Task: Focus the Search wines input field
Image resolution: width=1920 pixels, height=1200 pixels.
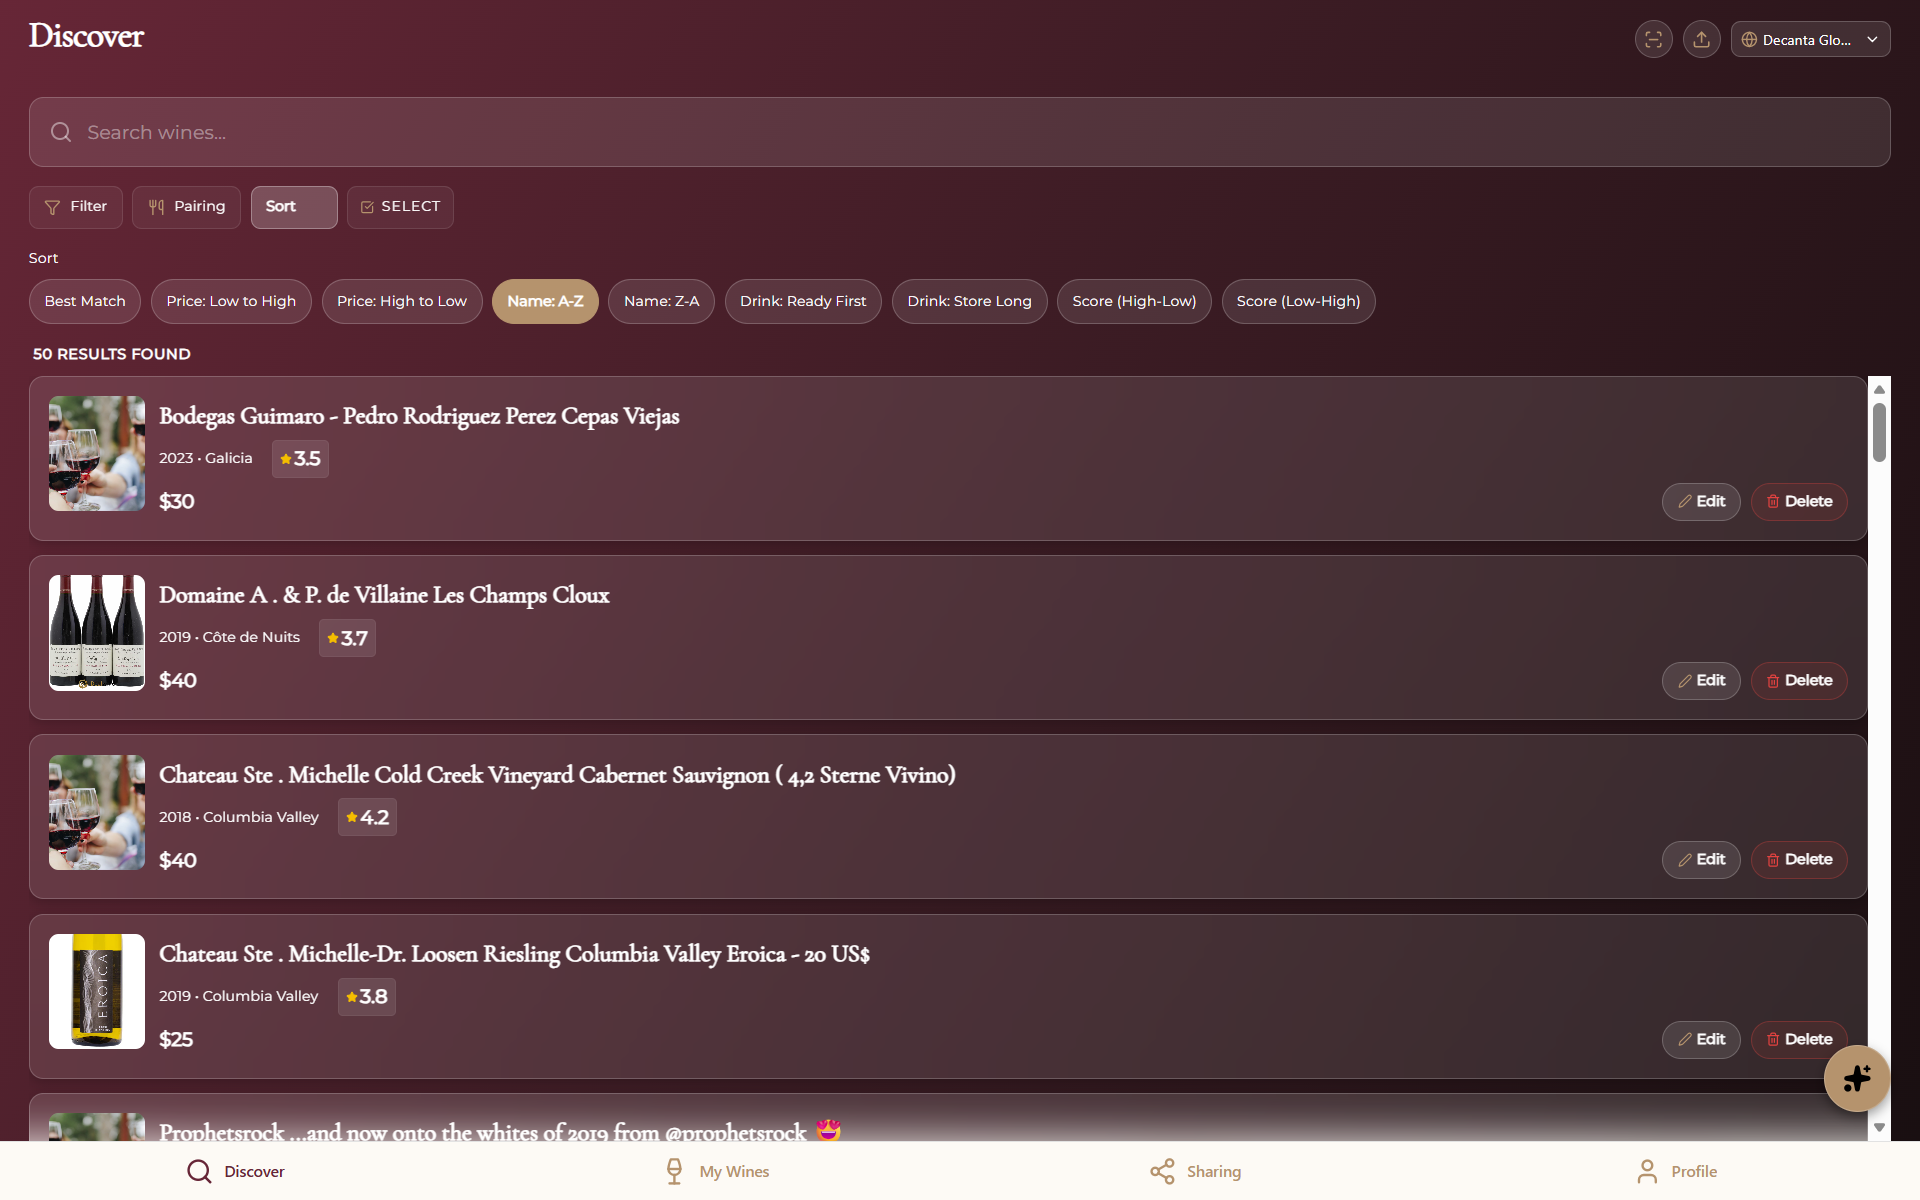Action: [x=960, y=132]
